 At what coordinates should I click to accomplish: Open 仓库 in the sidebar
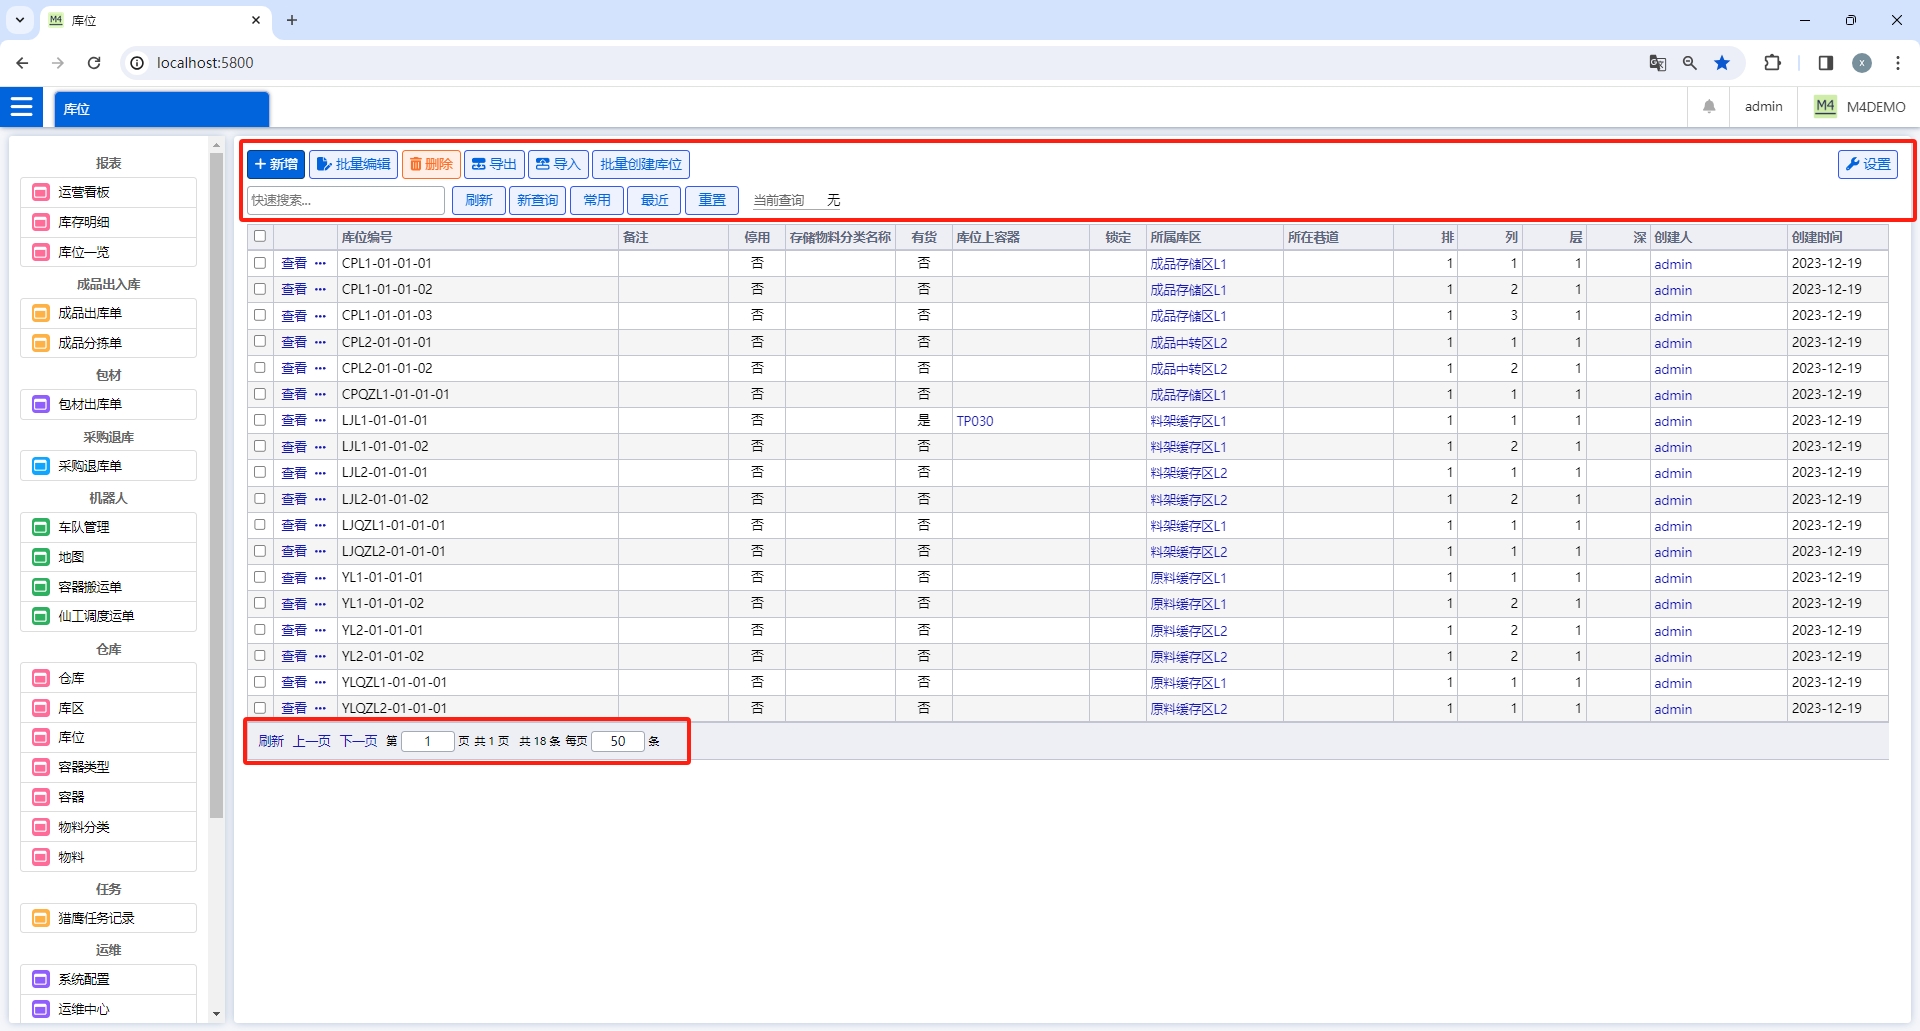click(x=108, y=678)
